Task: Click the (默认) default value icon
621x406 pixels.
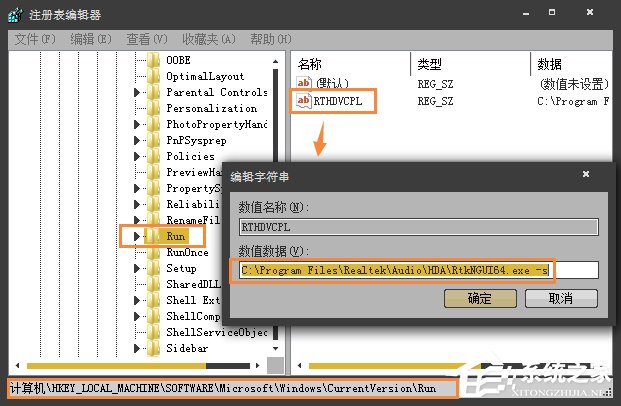Action: click(x=303, y=83)
